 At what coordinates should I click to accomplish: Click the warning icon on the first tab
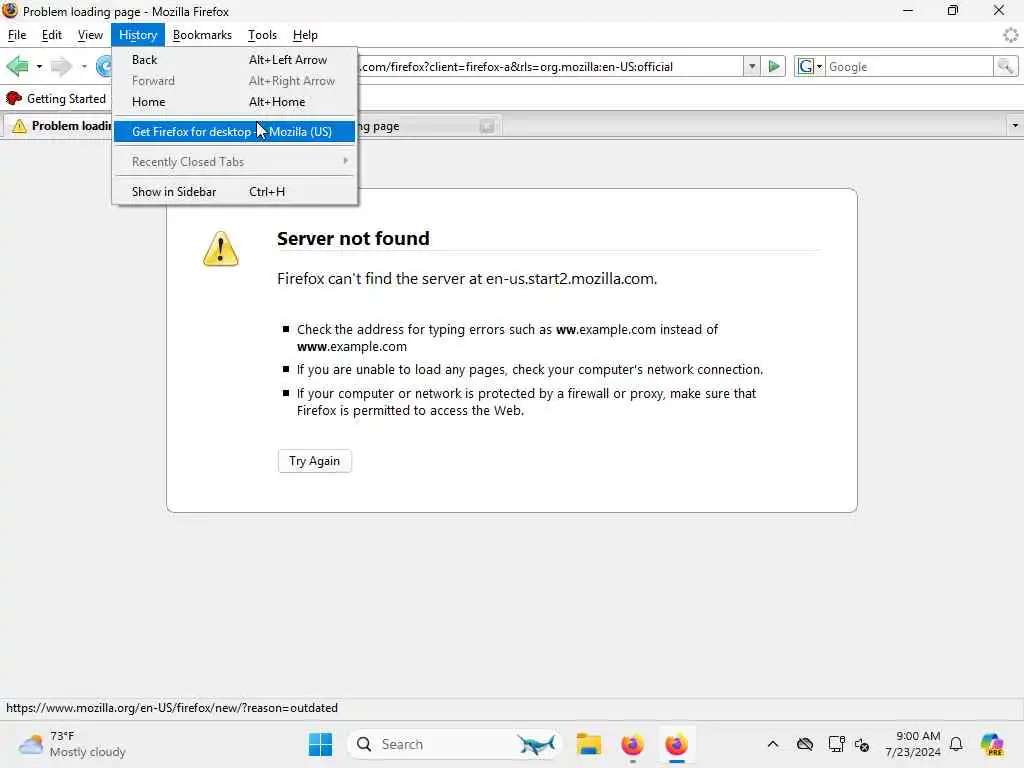20,126
